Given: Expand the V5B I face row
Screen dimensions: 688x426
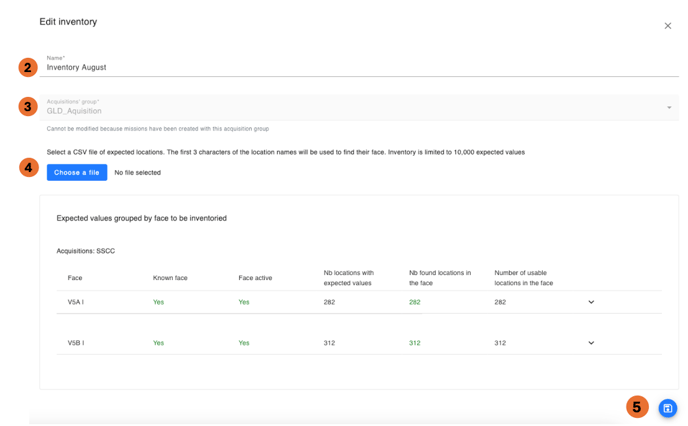Looking at the screenshot, I should pos(591,343).
